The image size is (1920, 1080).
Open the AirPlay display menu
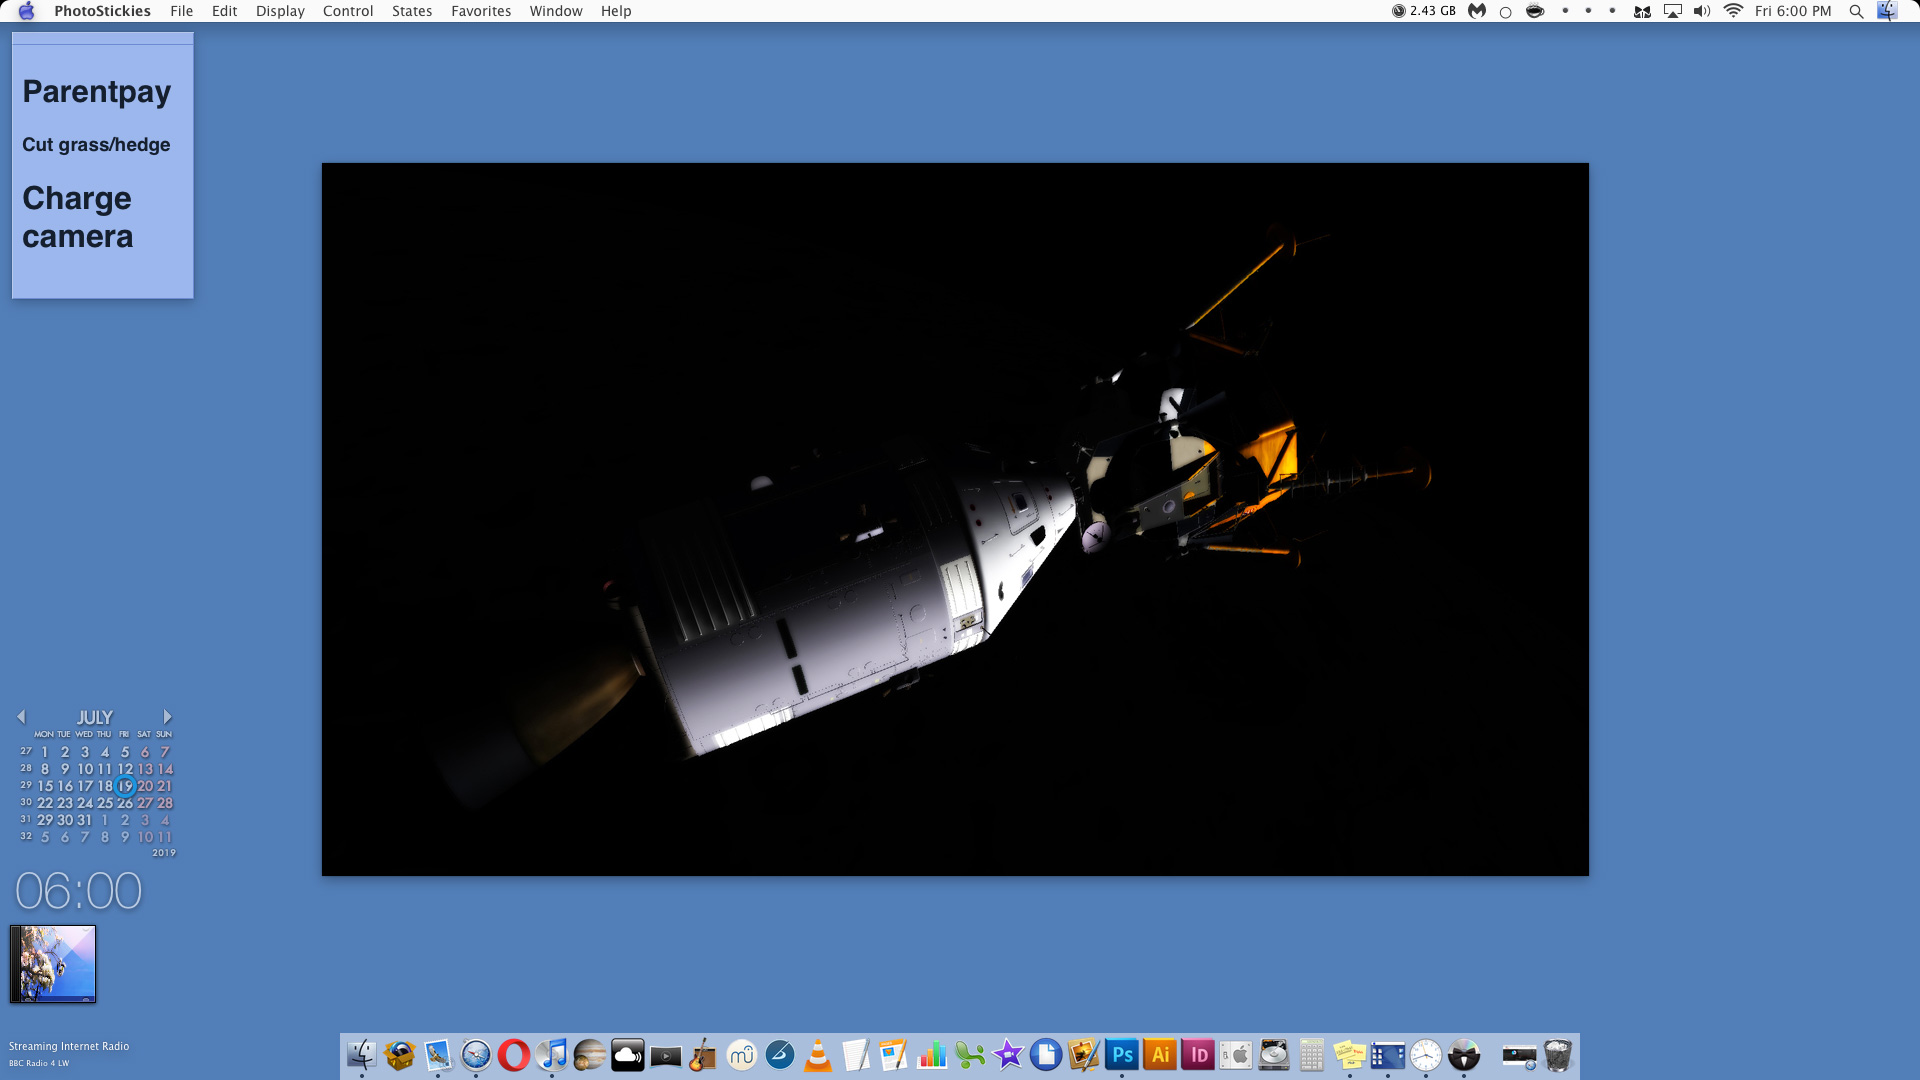click(x=1672, y=11)
